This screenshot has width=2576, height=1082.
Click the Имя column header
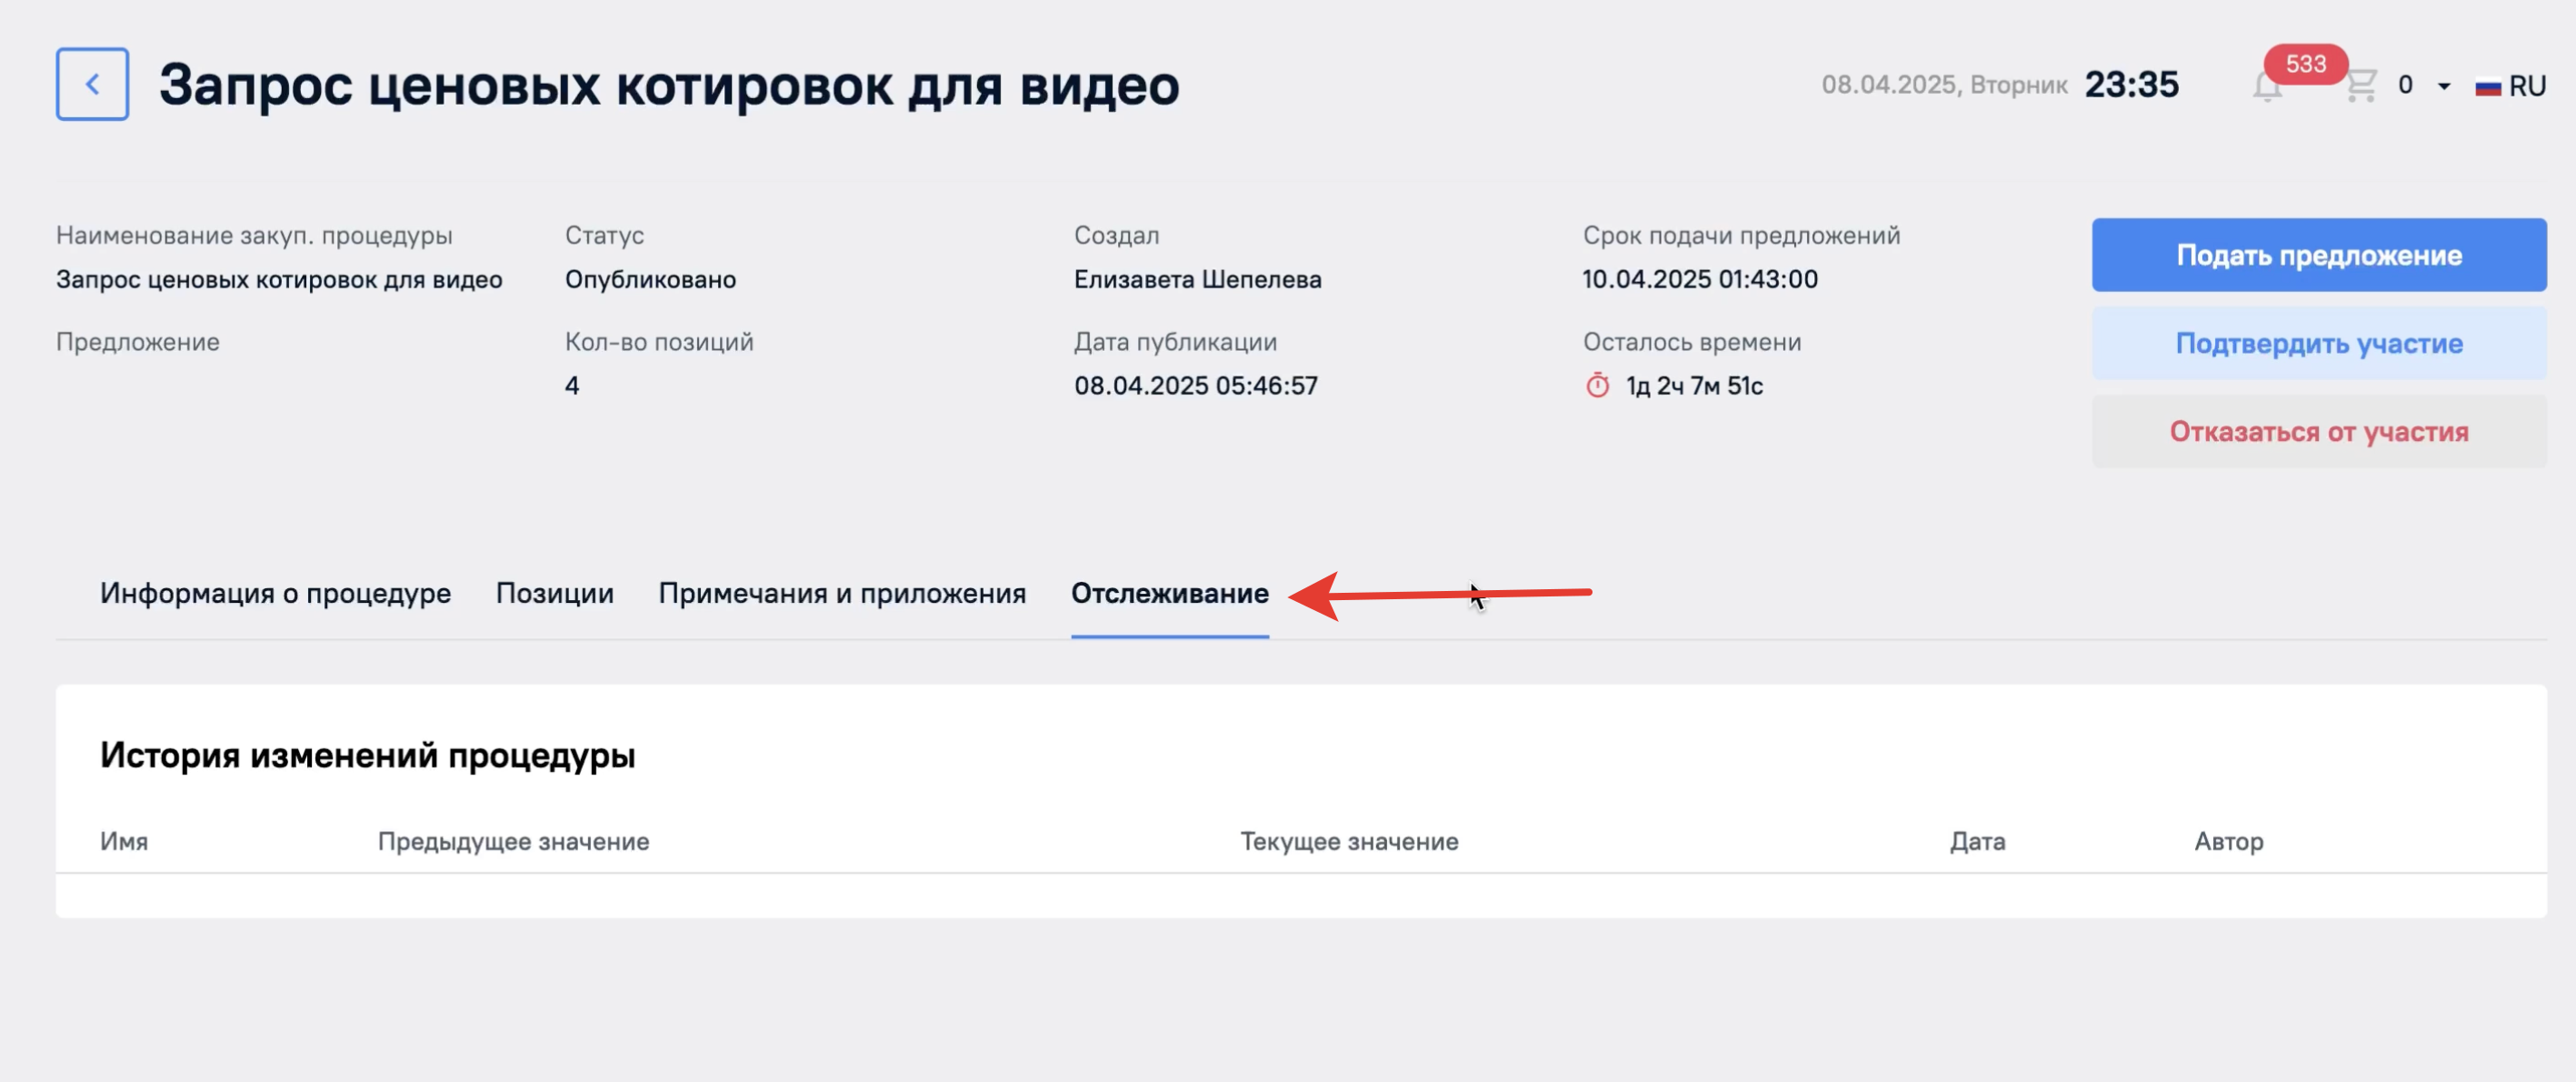tap(124, 841)
